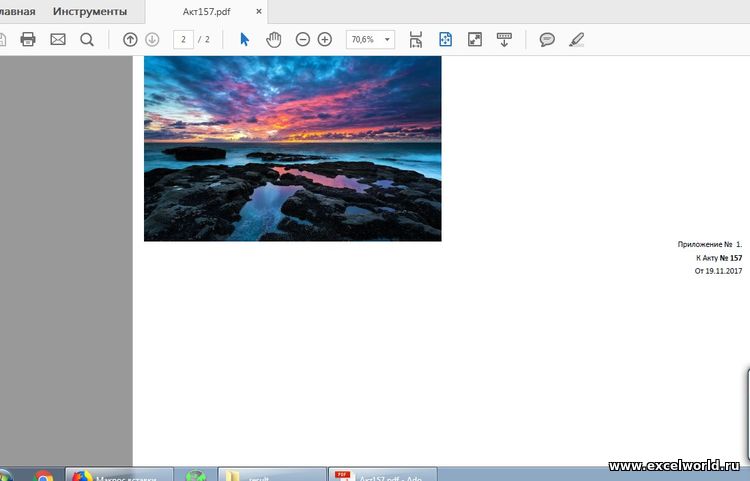Select the highlighter pen tool
The image size is (750, 481).
(576, 39)
